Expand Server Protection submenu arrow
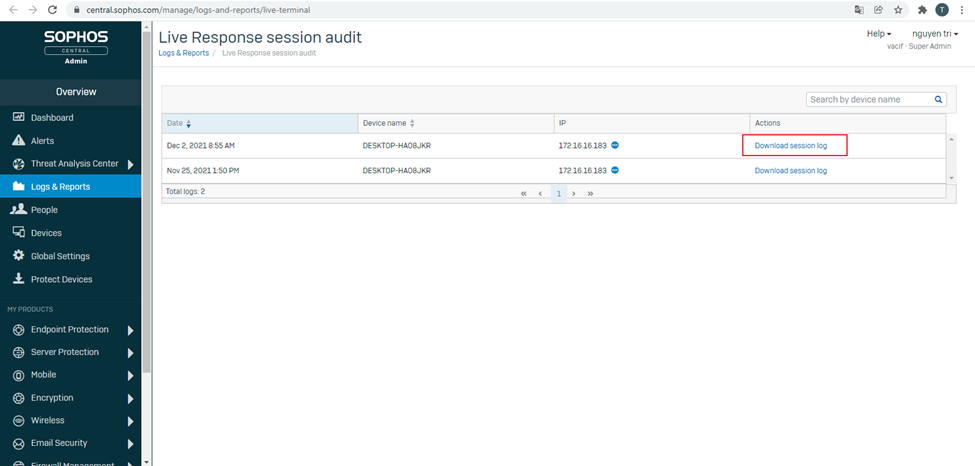 coord(131,353)
